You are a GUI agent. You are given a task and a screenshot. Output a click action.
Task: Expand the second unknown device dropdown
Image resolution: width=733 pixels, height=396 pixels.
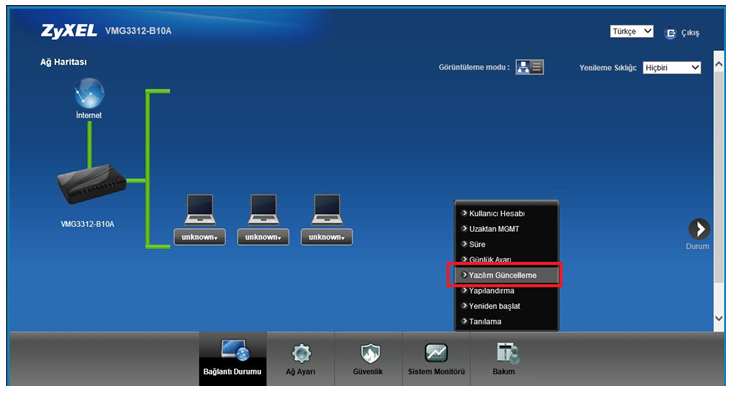263,237
